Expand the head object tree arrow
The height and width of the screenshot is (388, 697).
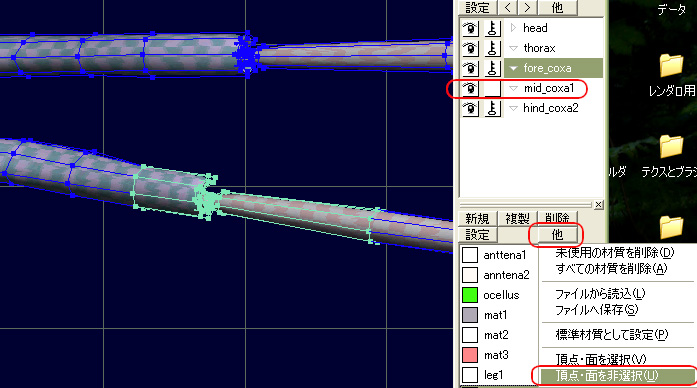tap(513, 28)
